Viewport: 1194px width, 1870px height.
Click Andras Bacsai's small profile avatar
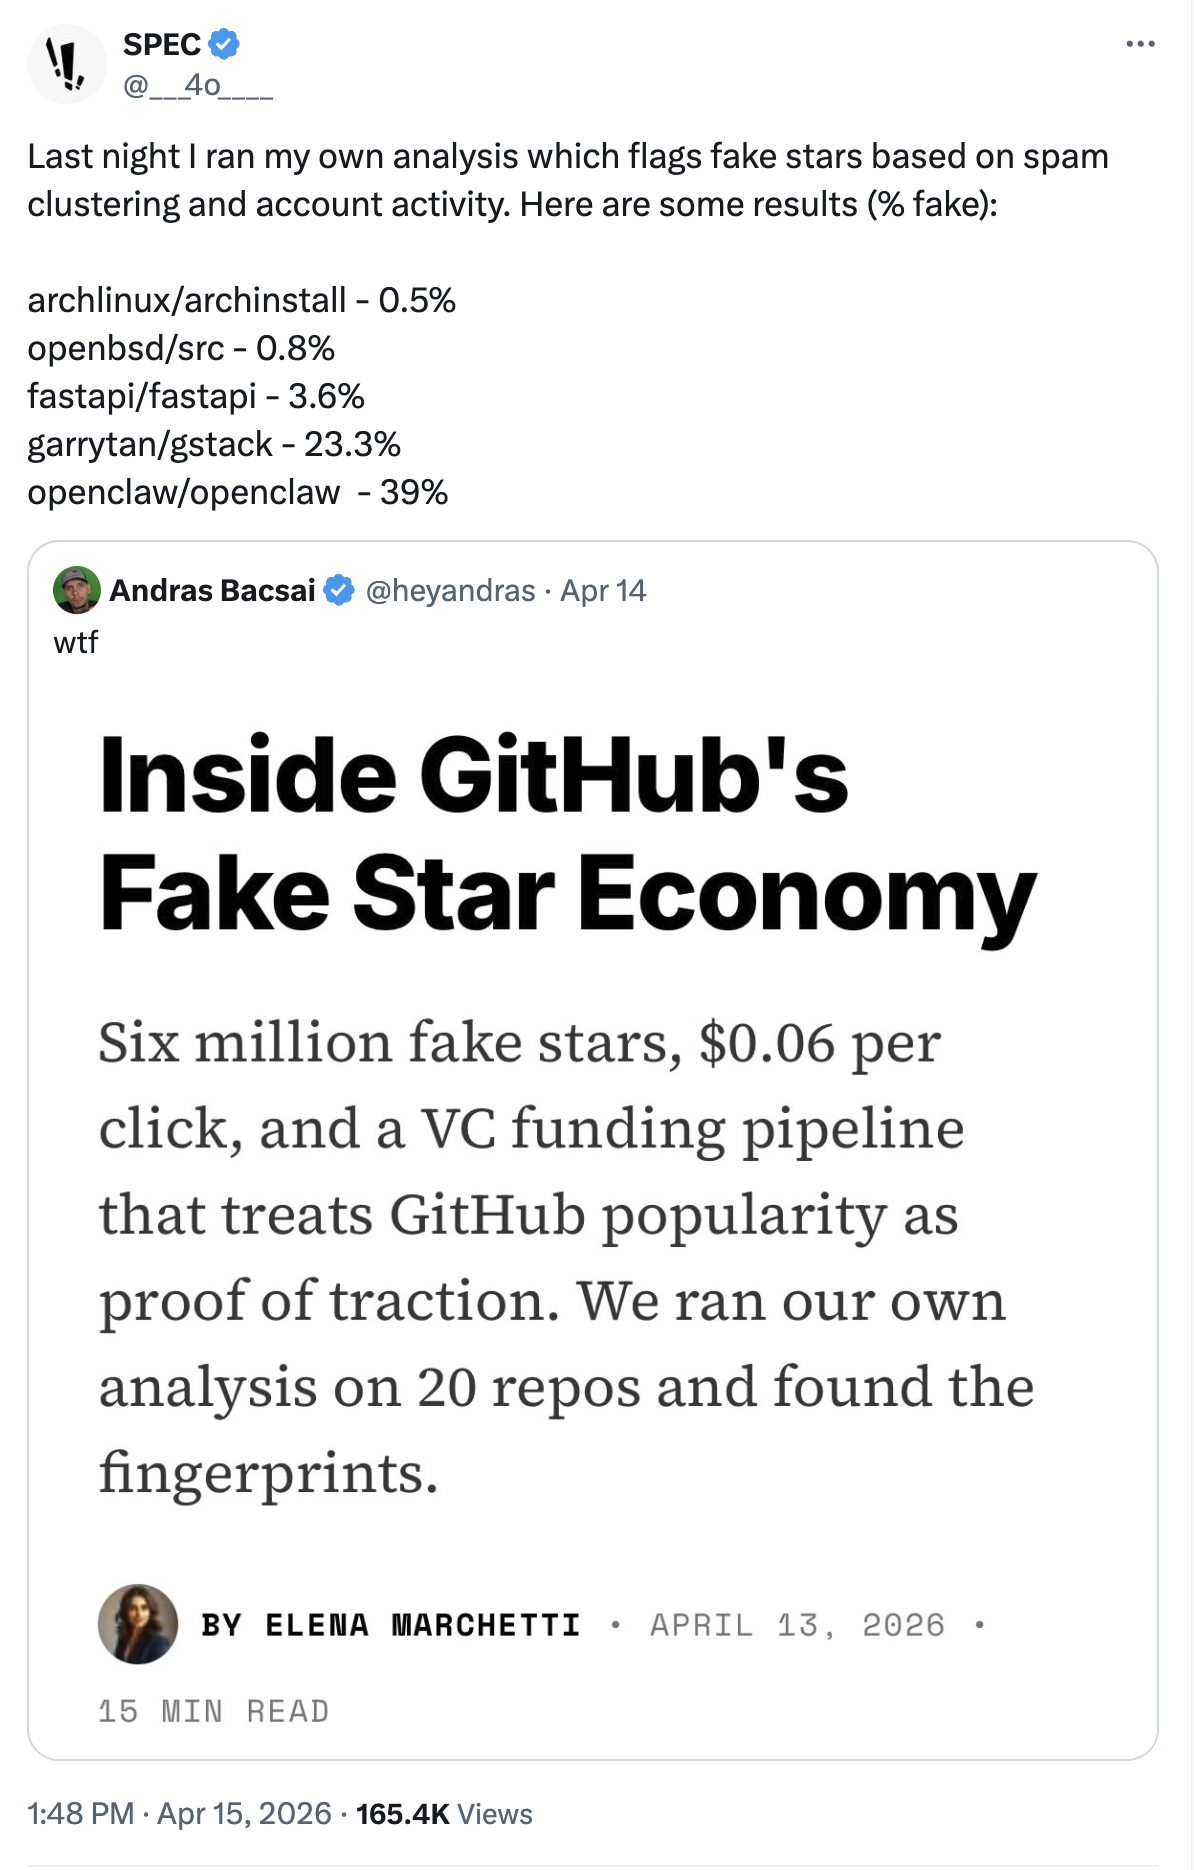point(77,590)
